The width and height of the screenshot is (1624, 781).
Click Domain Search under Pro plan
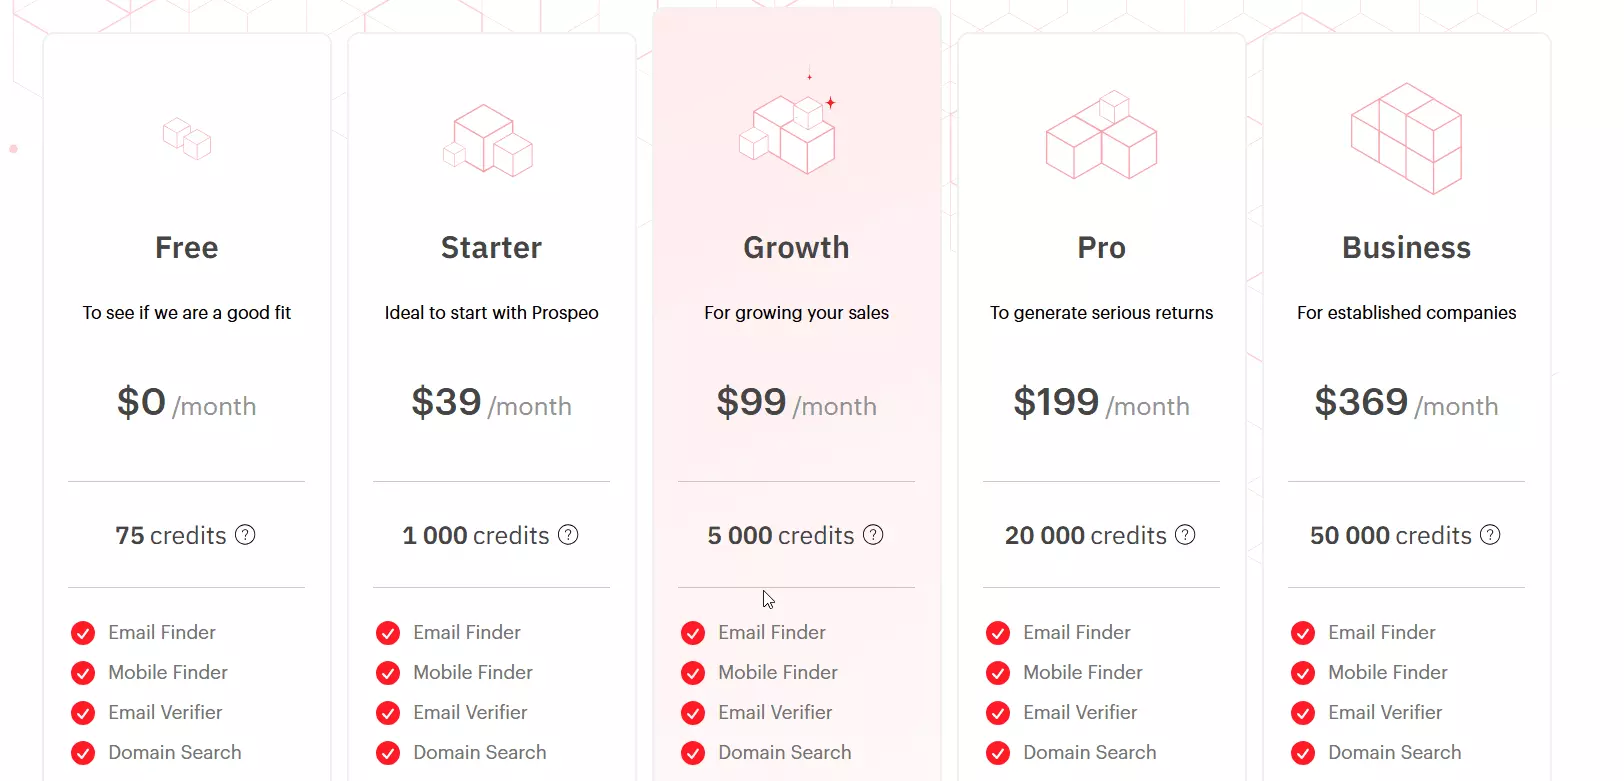[x=1090, y=752]
